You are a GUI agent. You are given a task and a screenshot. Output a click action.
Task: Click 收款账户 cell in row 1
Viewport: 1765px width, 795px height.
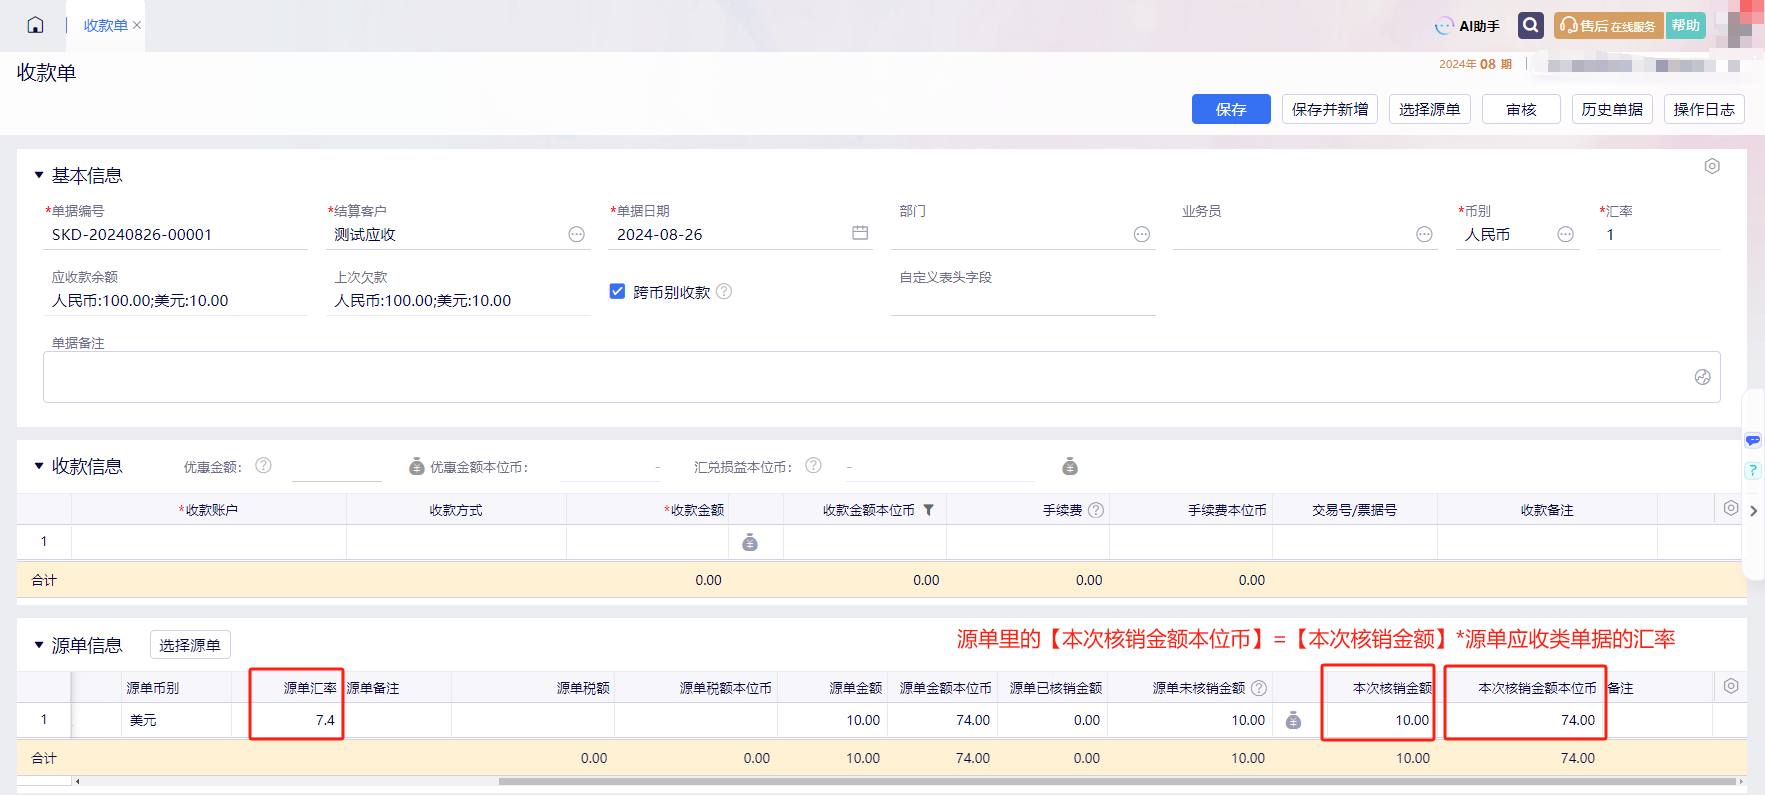(208, 541)
